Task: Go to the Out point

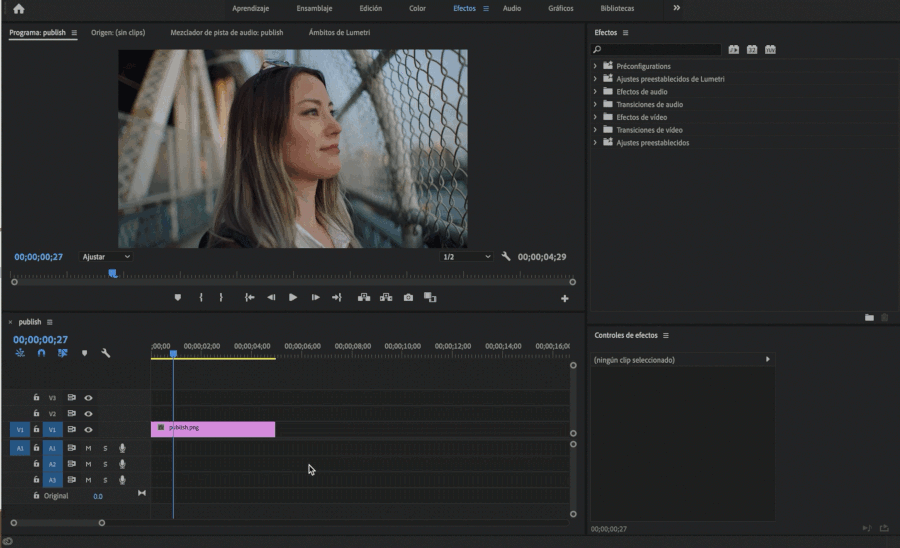Action: [x=337, y=297]
